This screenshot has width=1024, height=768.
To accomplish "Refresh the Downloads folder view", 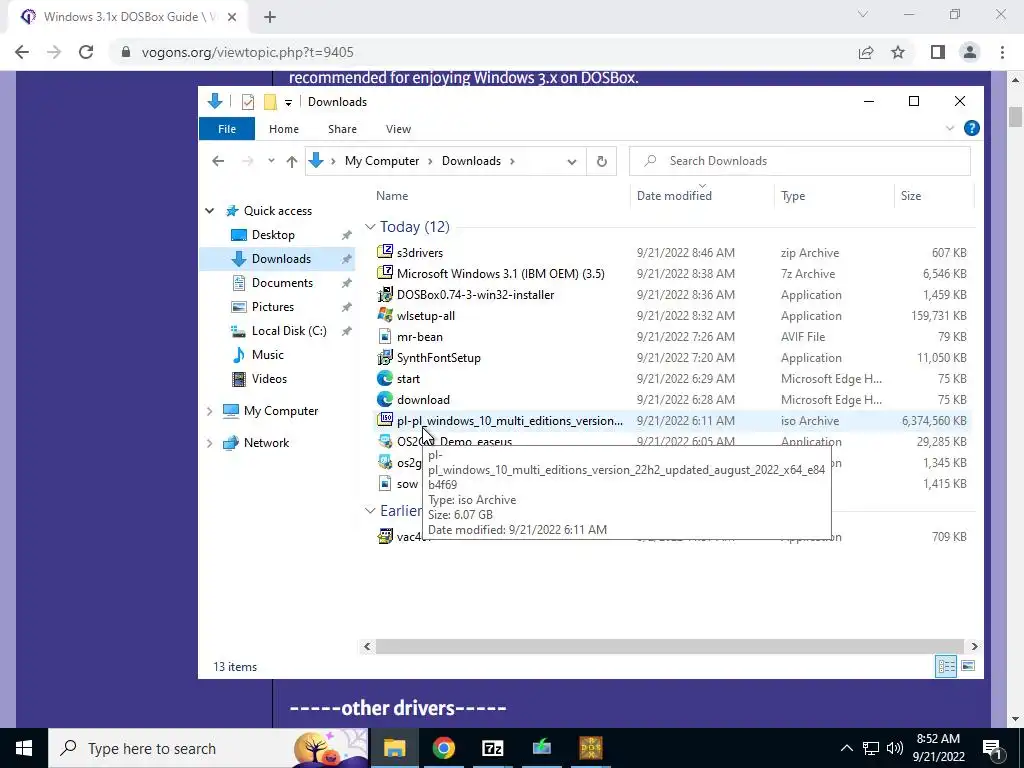I will 601,161.
